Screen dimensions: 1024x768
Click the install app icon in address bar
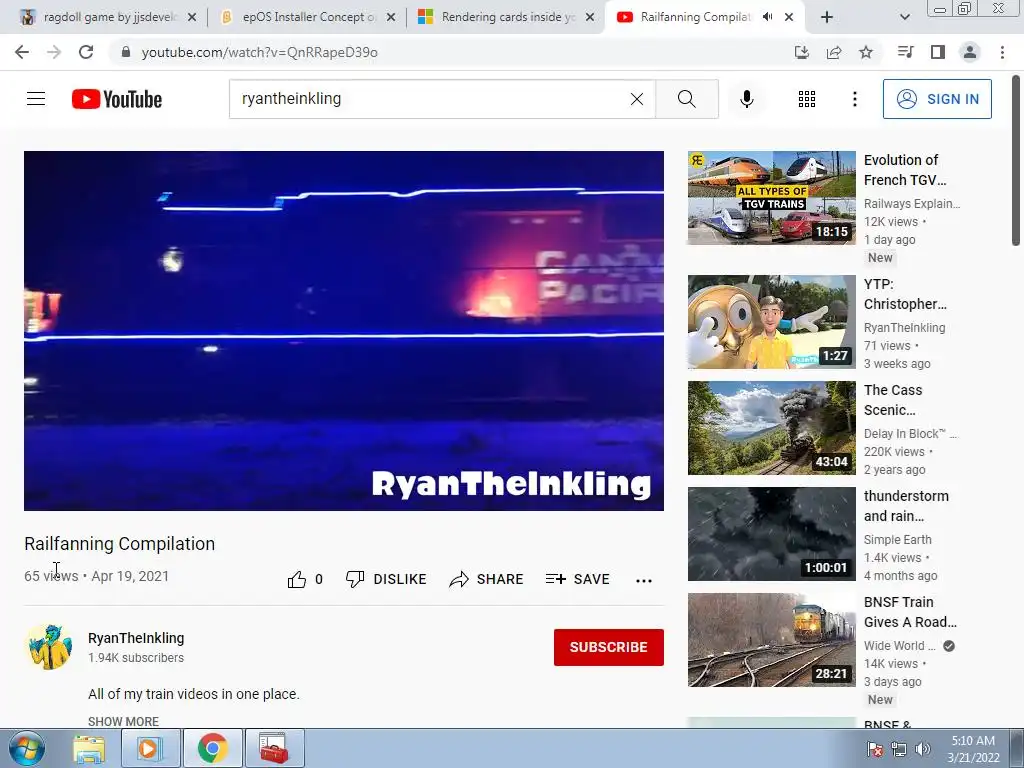[x=801, y=52]
